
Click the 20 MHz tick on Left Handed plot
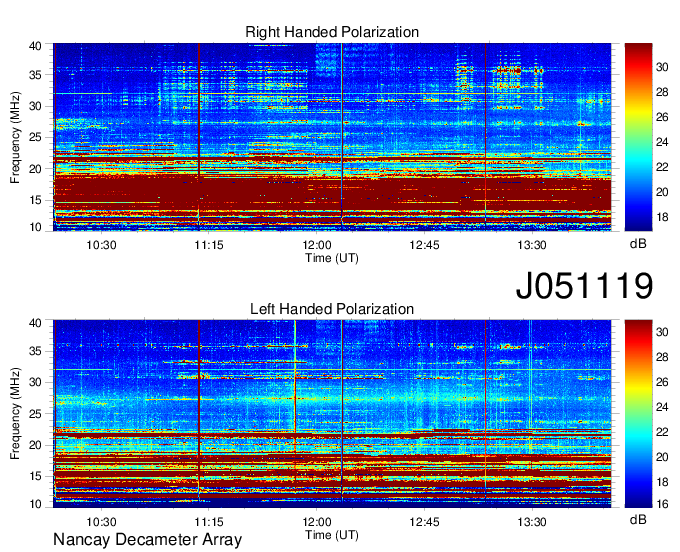36,445
